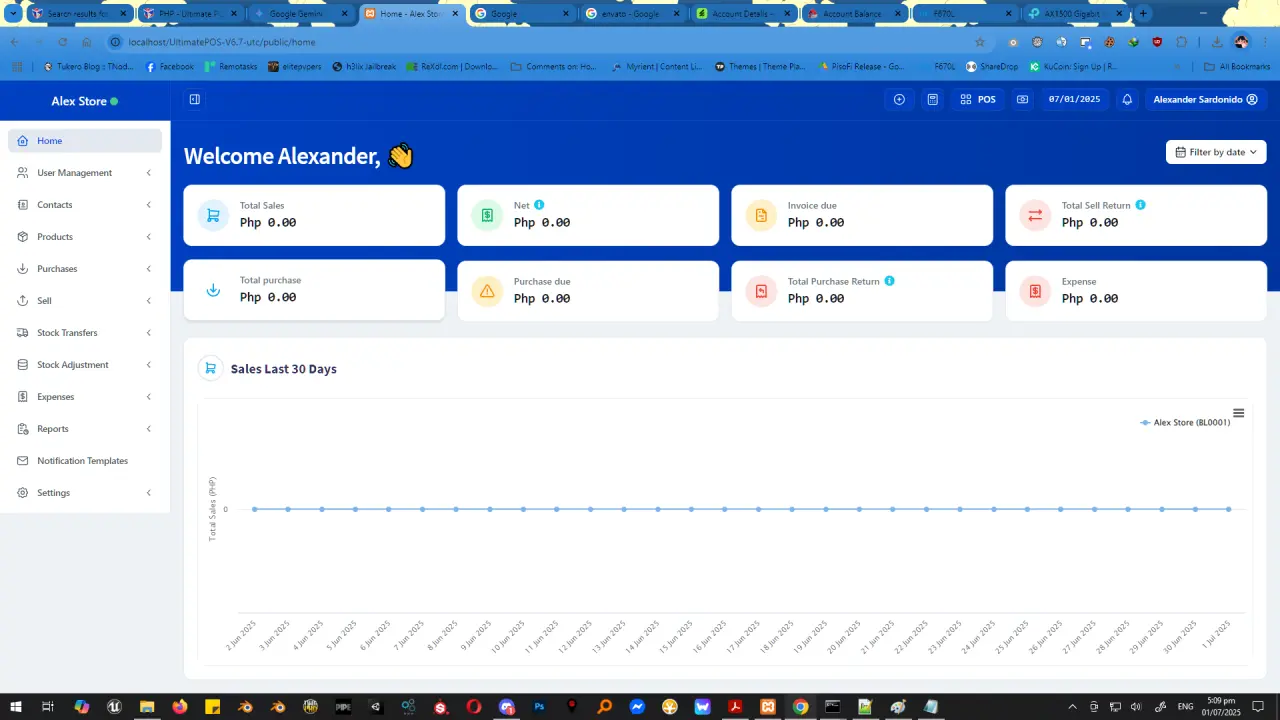
Task: Click the Total purchase download-arrow icon
Action: click(213, 290)
